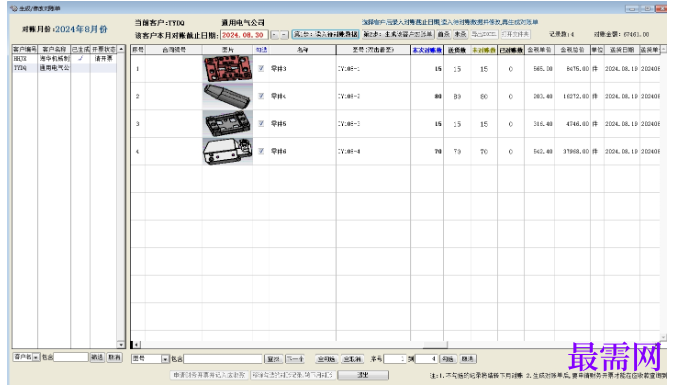680x388 pixels.
Task: Untick the selection checkbox for row 4
Action: [261, 151]
